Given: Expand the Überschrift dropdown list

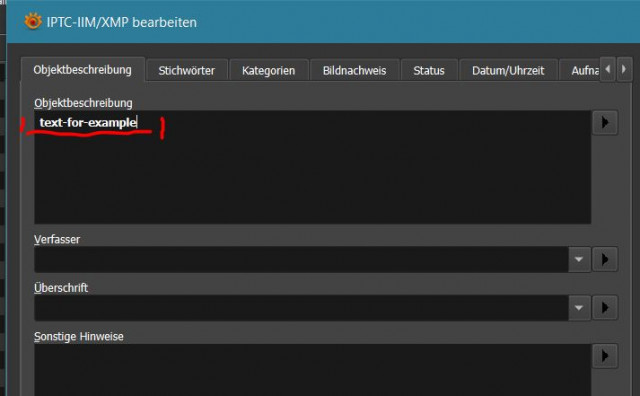Looking at the screenshot, I should 579,307.
